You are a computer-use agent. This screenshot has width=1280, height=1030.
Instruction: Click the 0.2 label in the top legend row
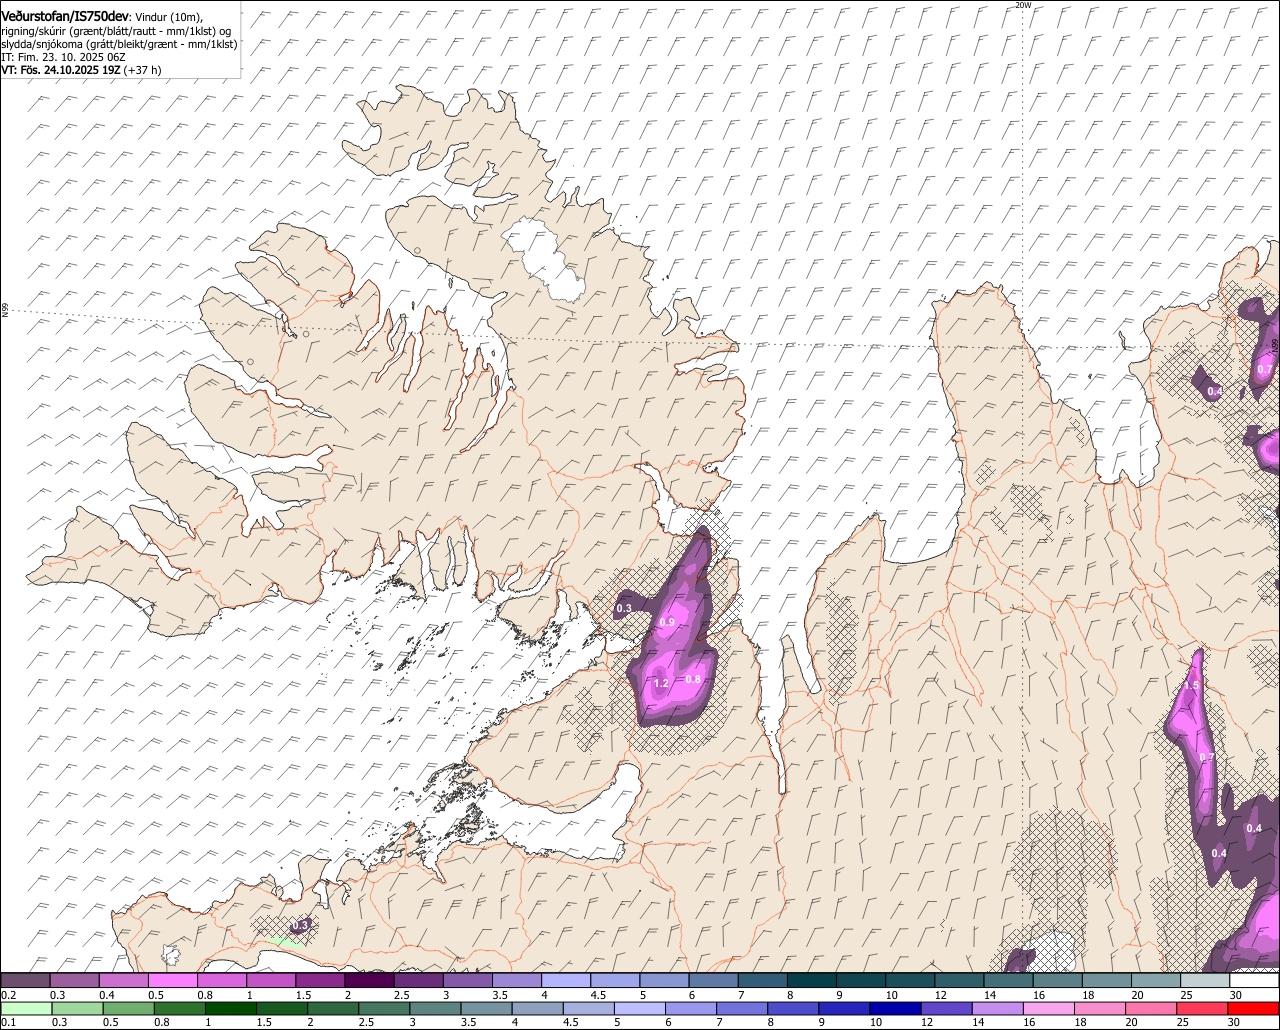point(8,995)
